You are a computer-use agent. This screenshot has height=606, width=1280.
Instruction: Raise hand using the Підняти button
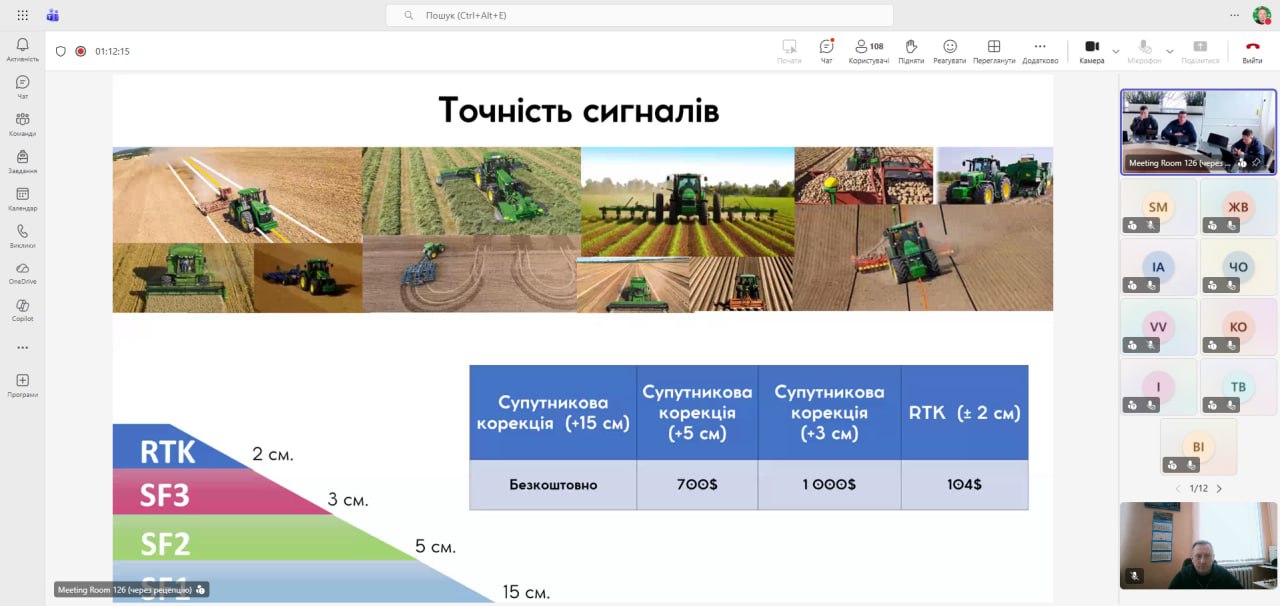pyautogui.click(x=911, y=50)
